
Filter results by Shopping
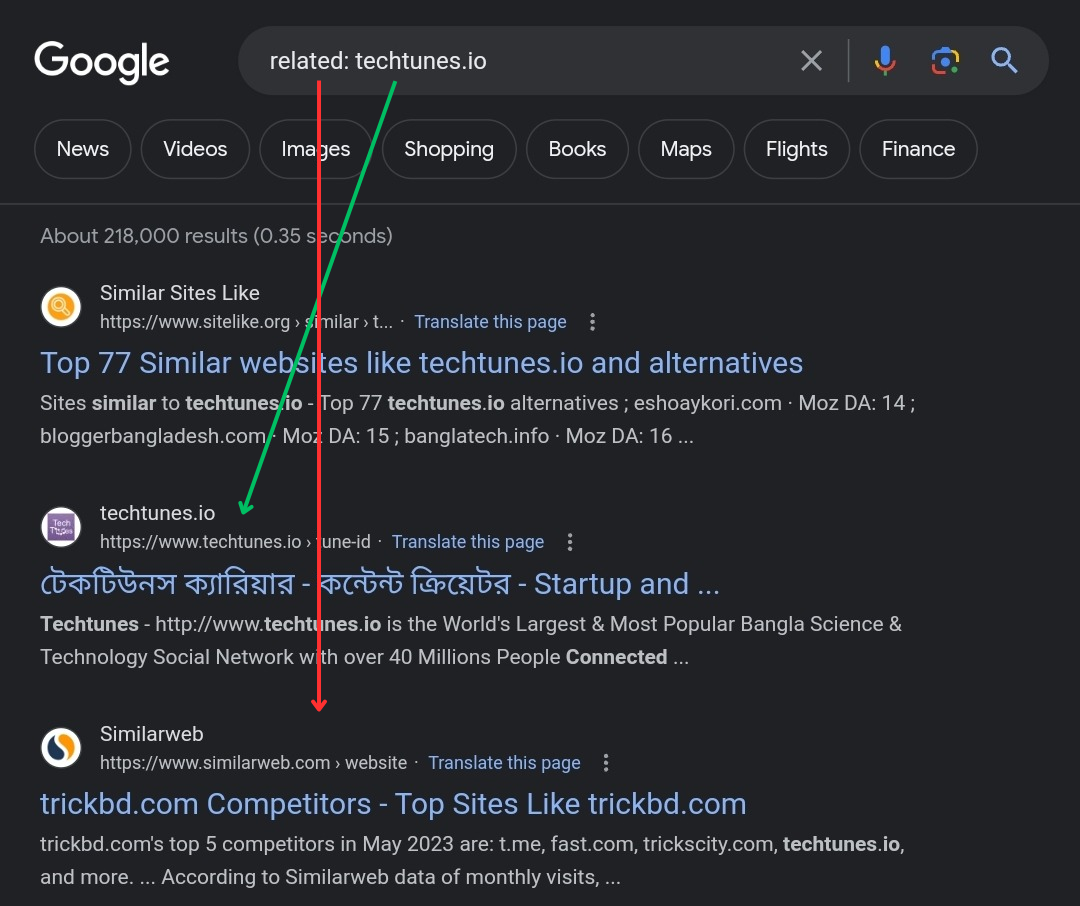point(449,149)
